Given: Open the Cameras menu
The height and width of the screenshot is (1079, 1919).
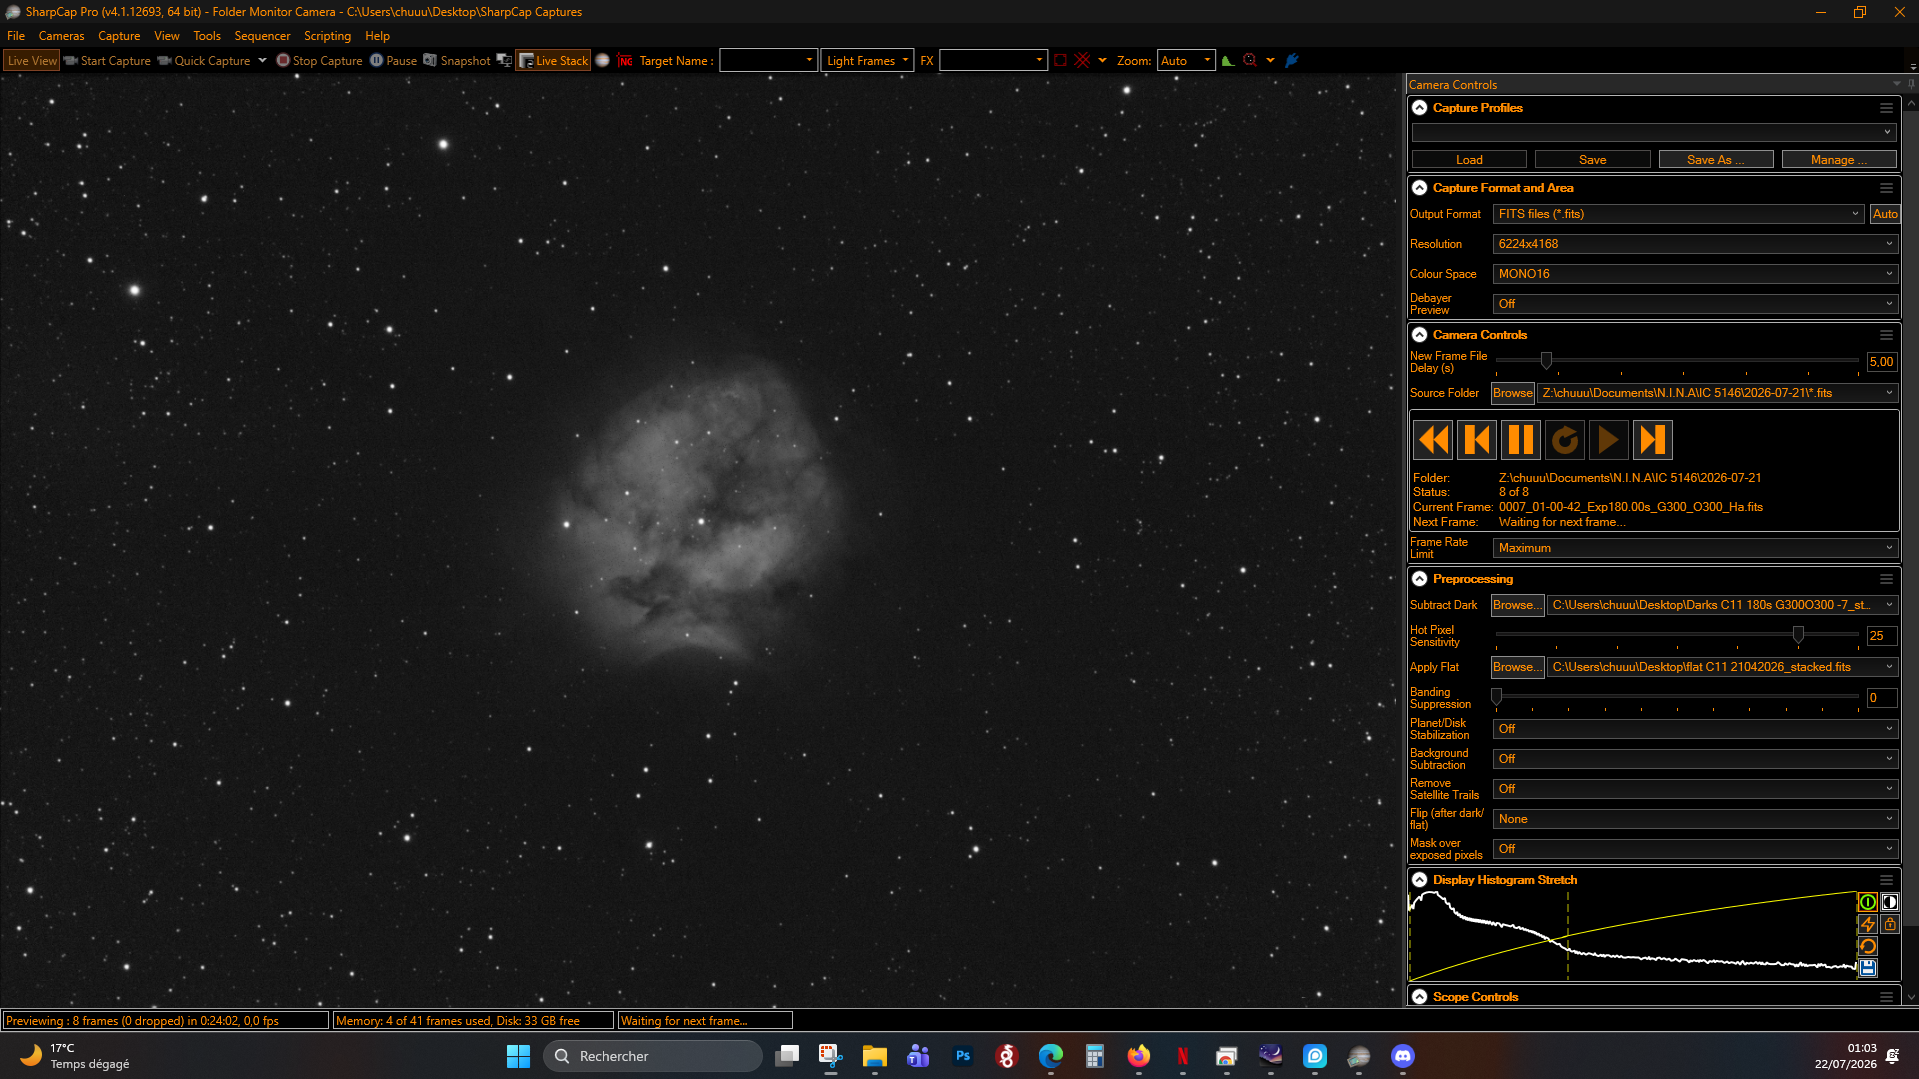Looking at the screenshot, I should tap(62, 36).
